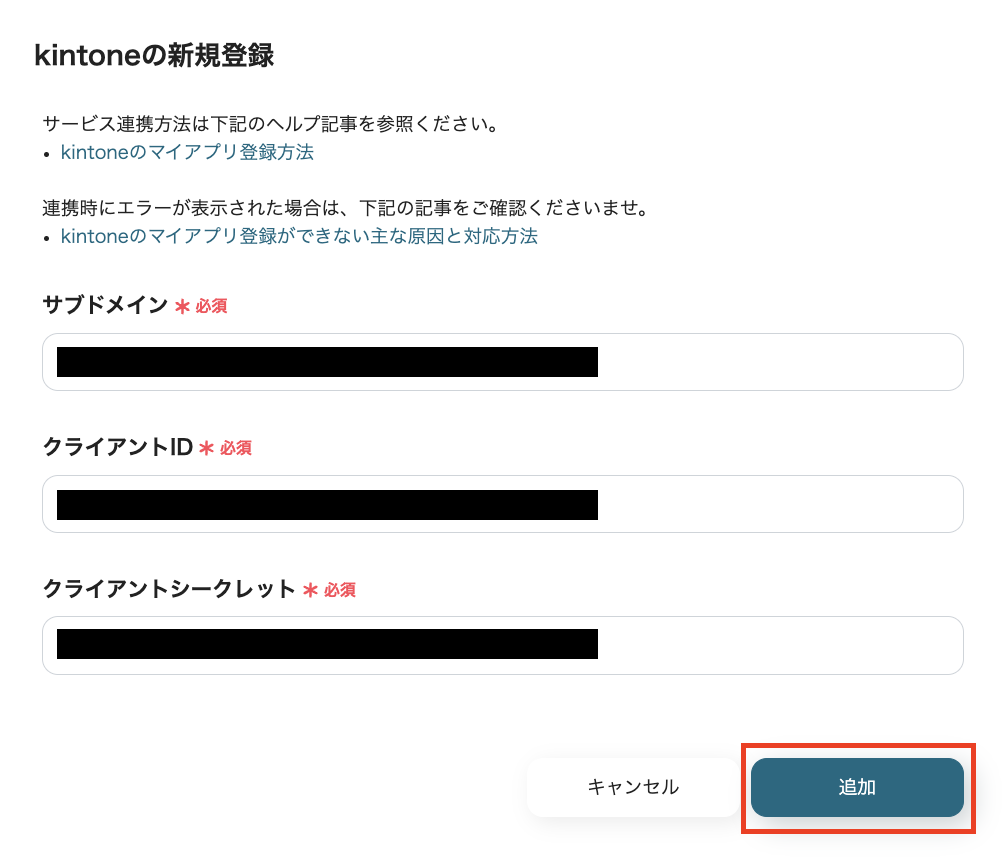This screenshot has width=1006, height=858.
Task: Click the redacted value in the クライアントシークレット field
Action: click(x=325, y=645)
